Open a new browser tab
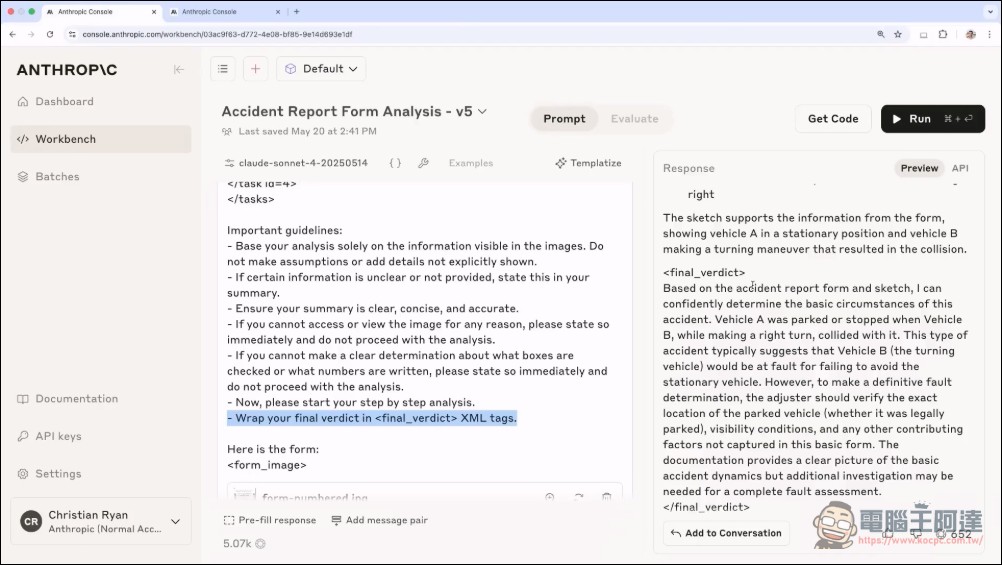Screen dimensions: 1002x565 tap(297, 12)
